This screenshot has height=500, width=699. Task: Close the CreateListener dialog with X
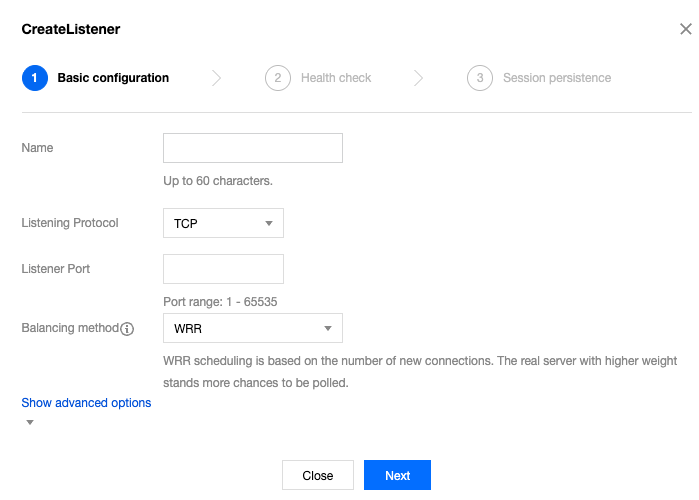(x=685, y=29)
